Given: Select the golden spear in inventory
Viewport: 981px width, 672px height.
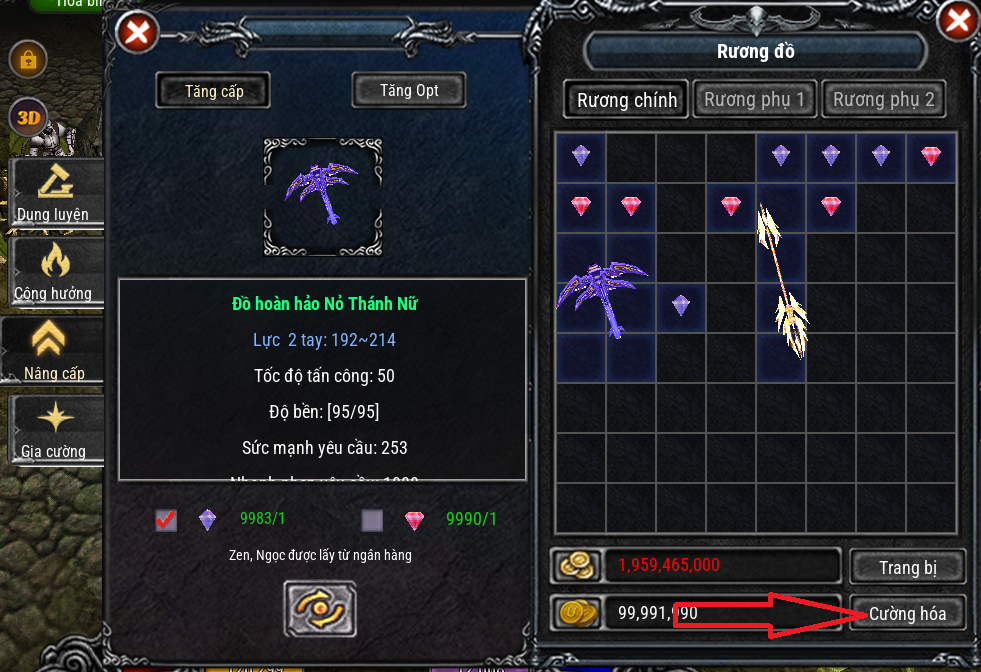Looking at the screenshot, I should (781, 280).
